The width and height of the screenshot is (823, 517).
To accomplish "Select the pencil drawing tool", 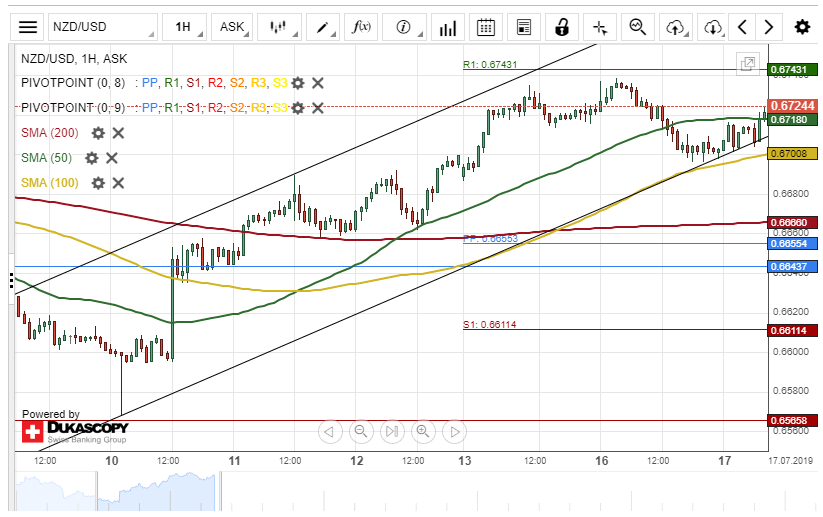I will pyautogui.click(x=324, y=27).
